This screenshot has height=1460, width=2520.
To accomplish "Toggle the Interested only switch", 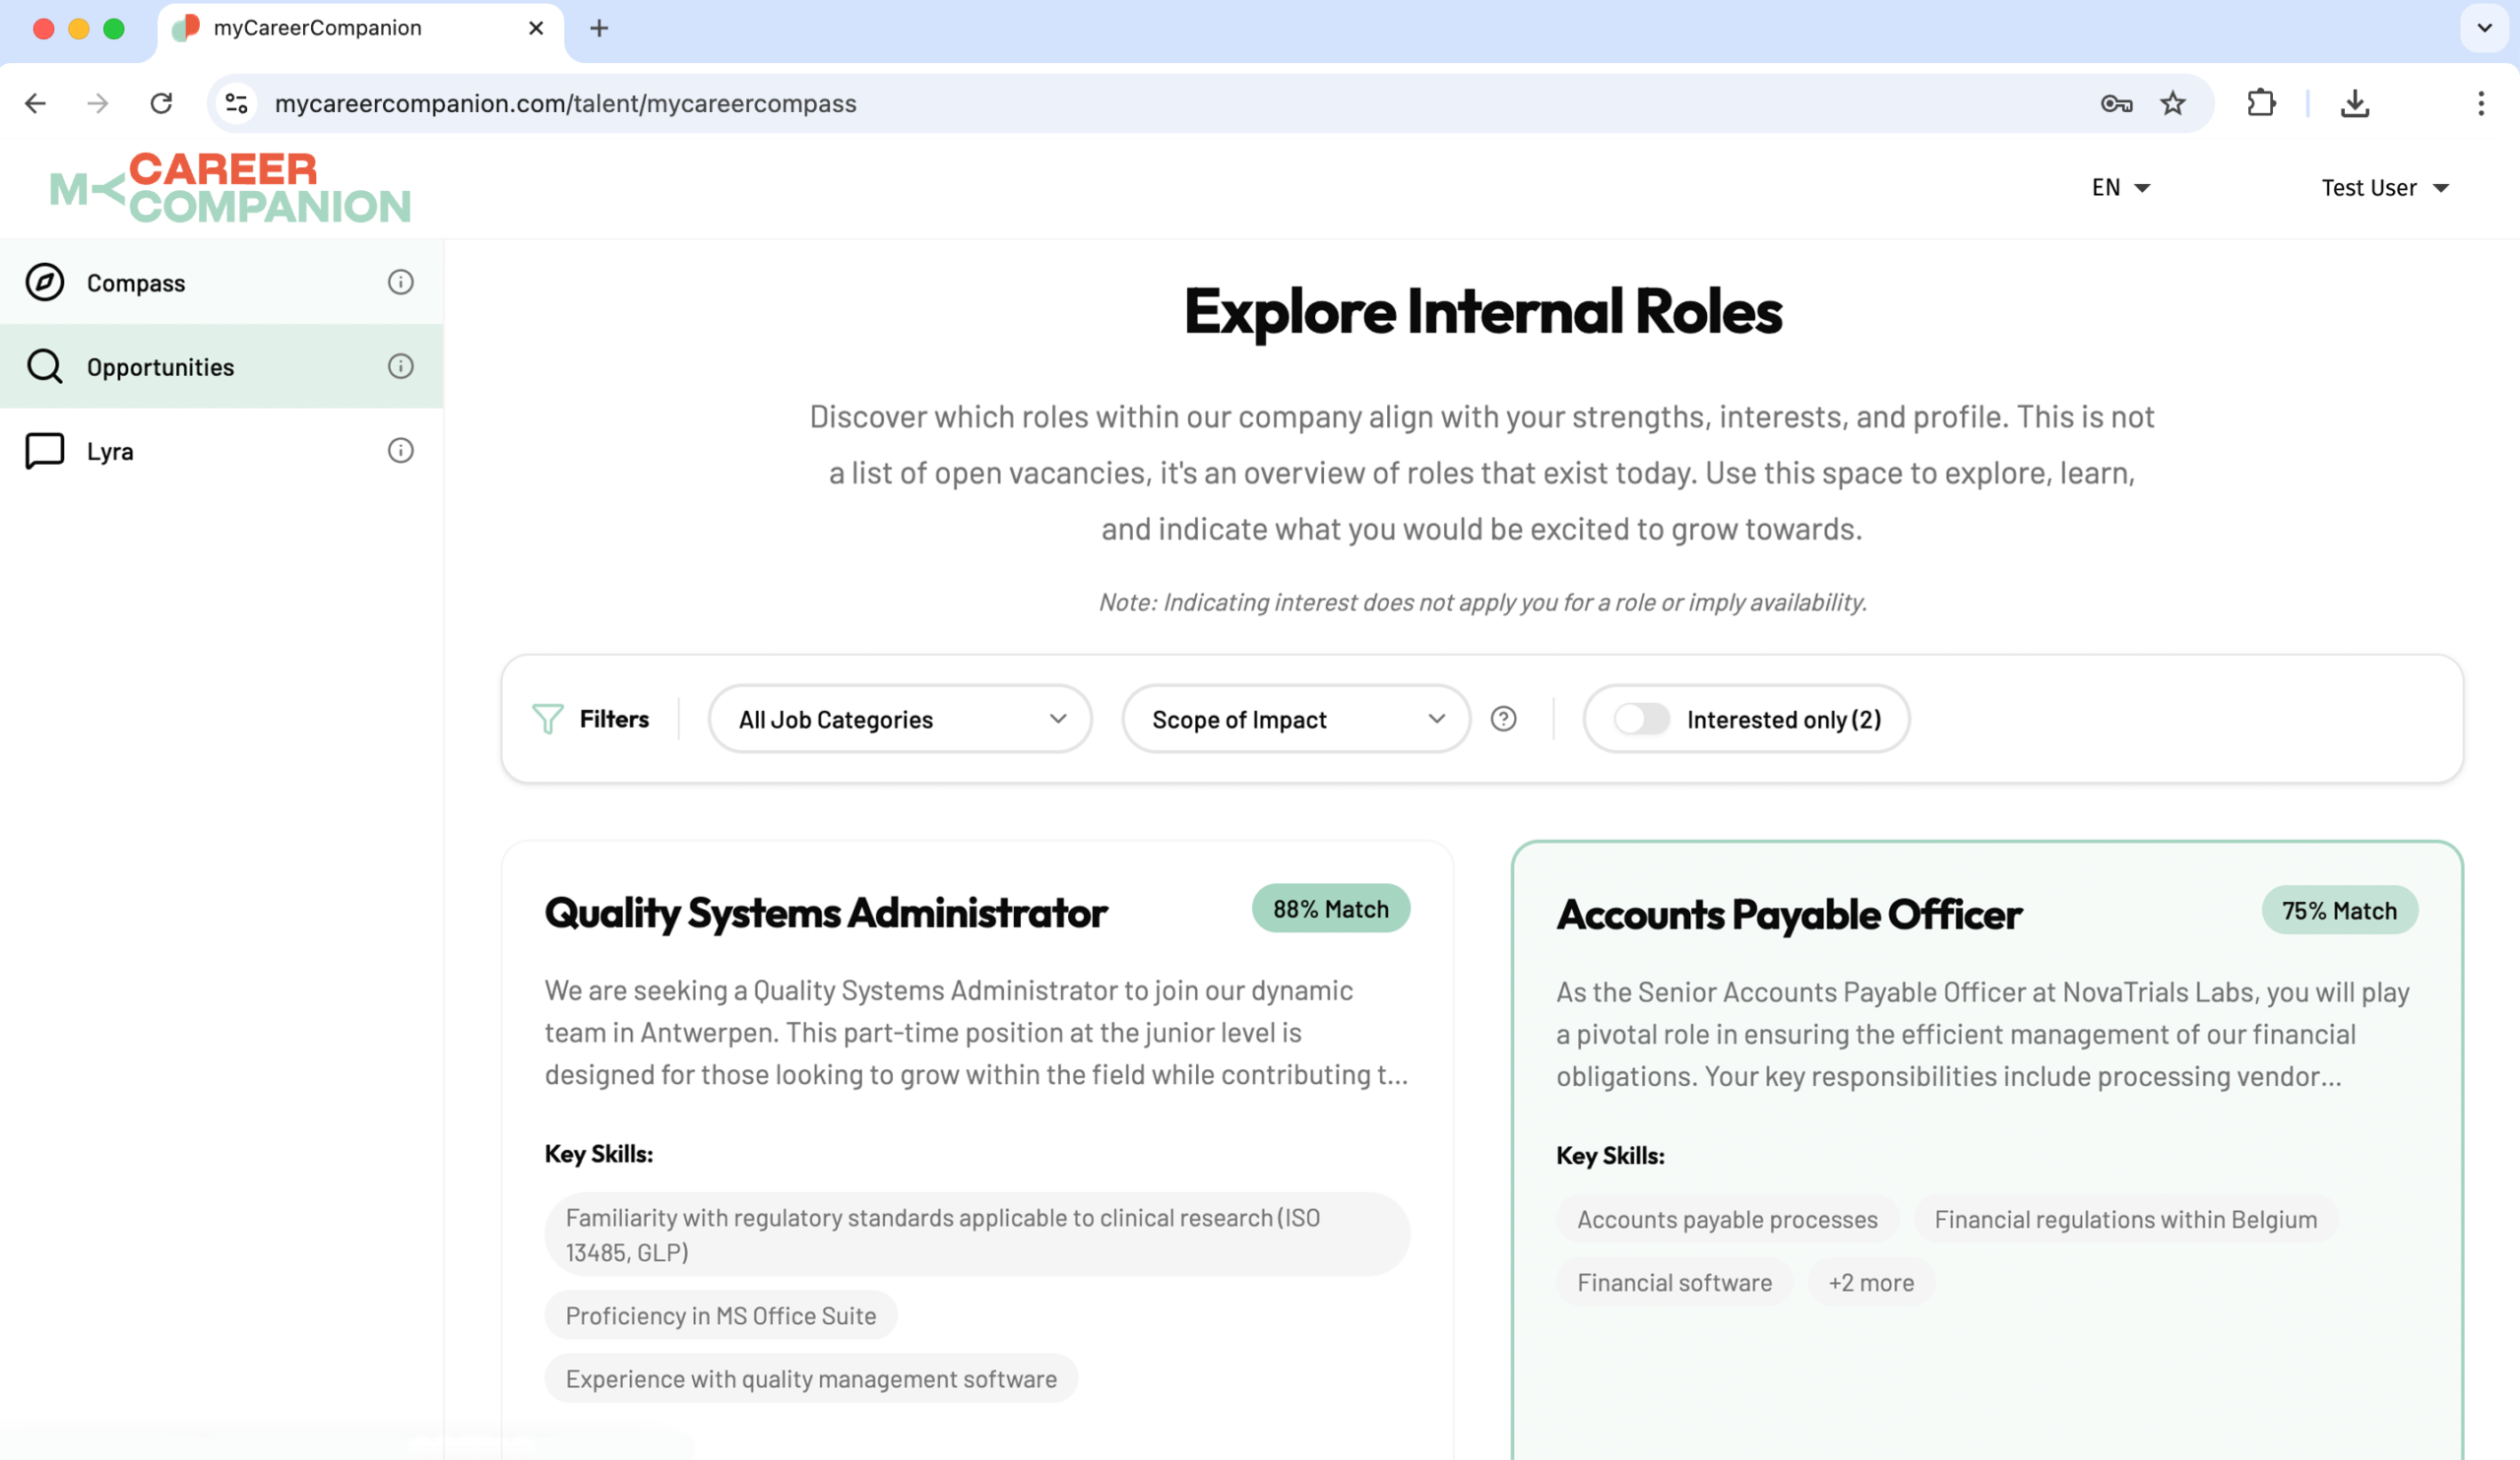I will pos(1641,719).
